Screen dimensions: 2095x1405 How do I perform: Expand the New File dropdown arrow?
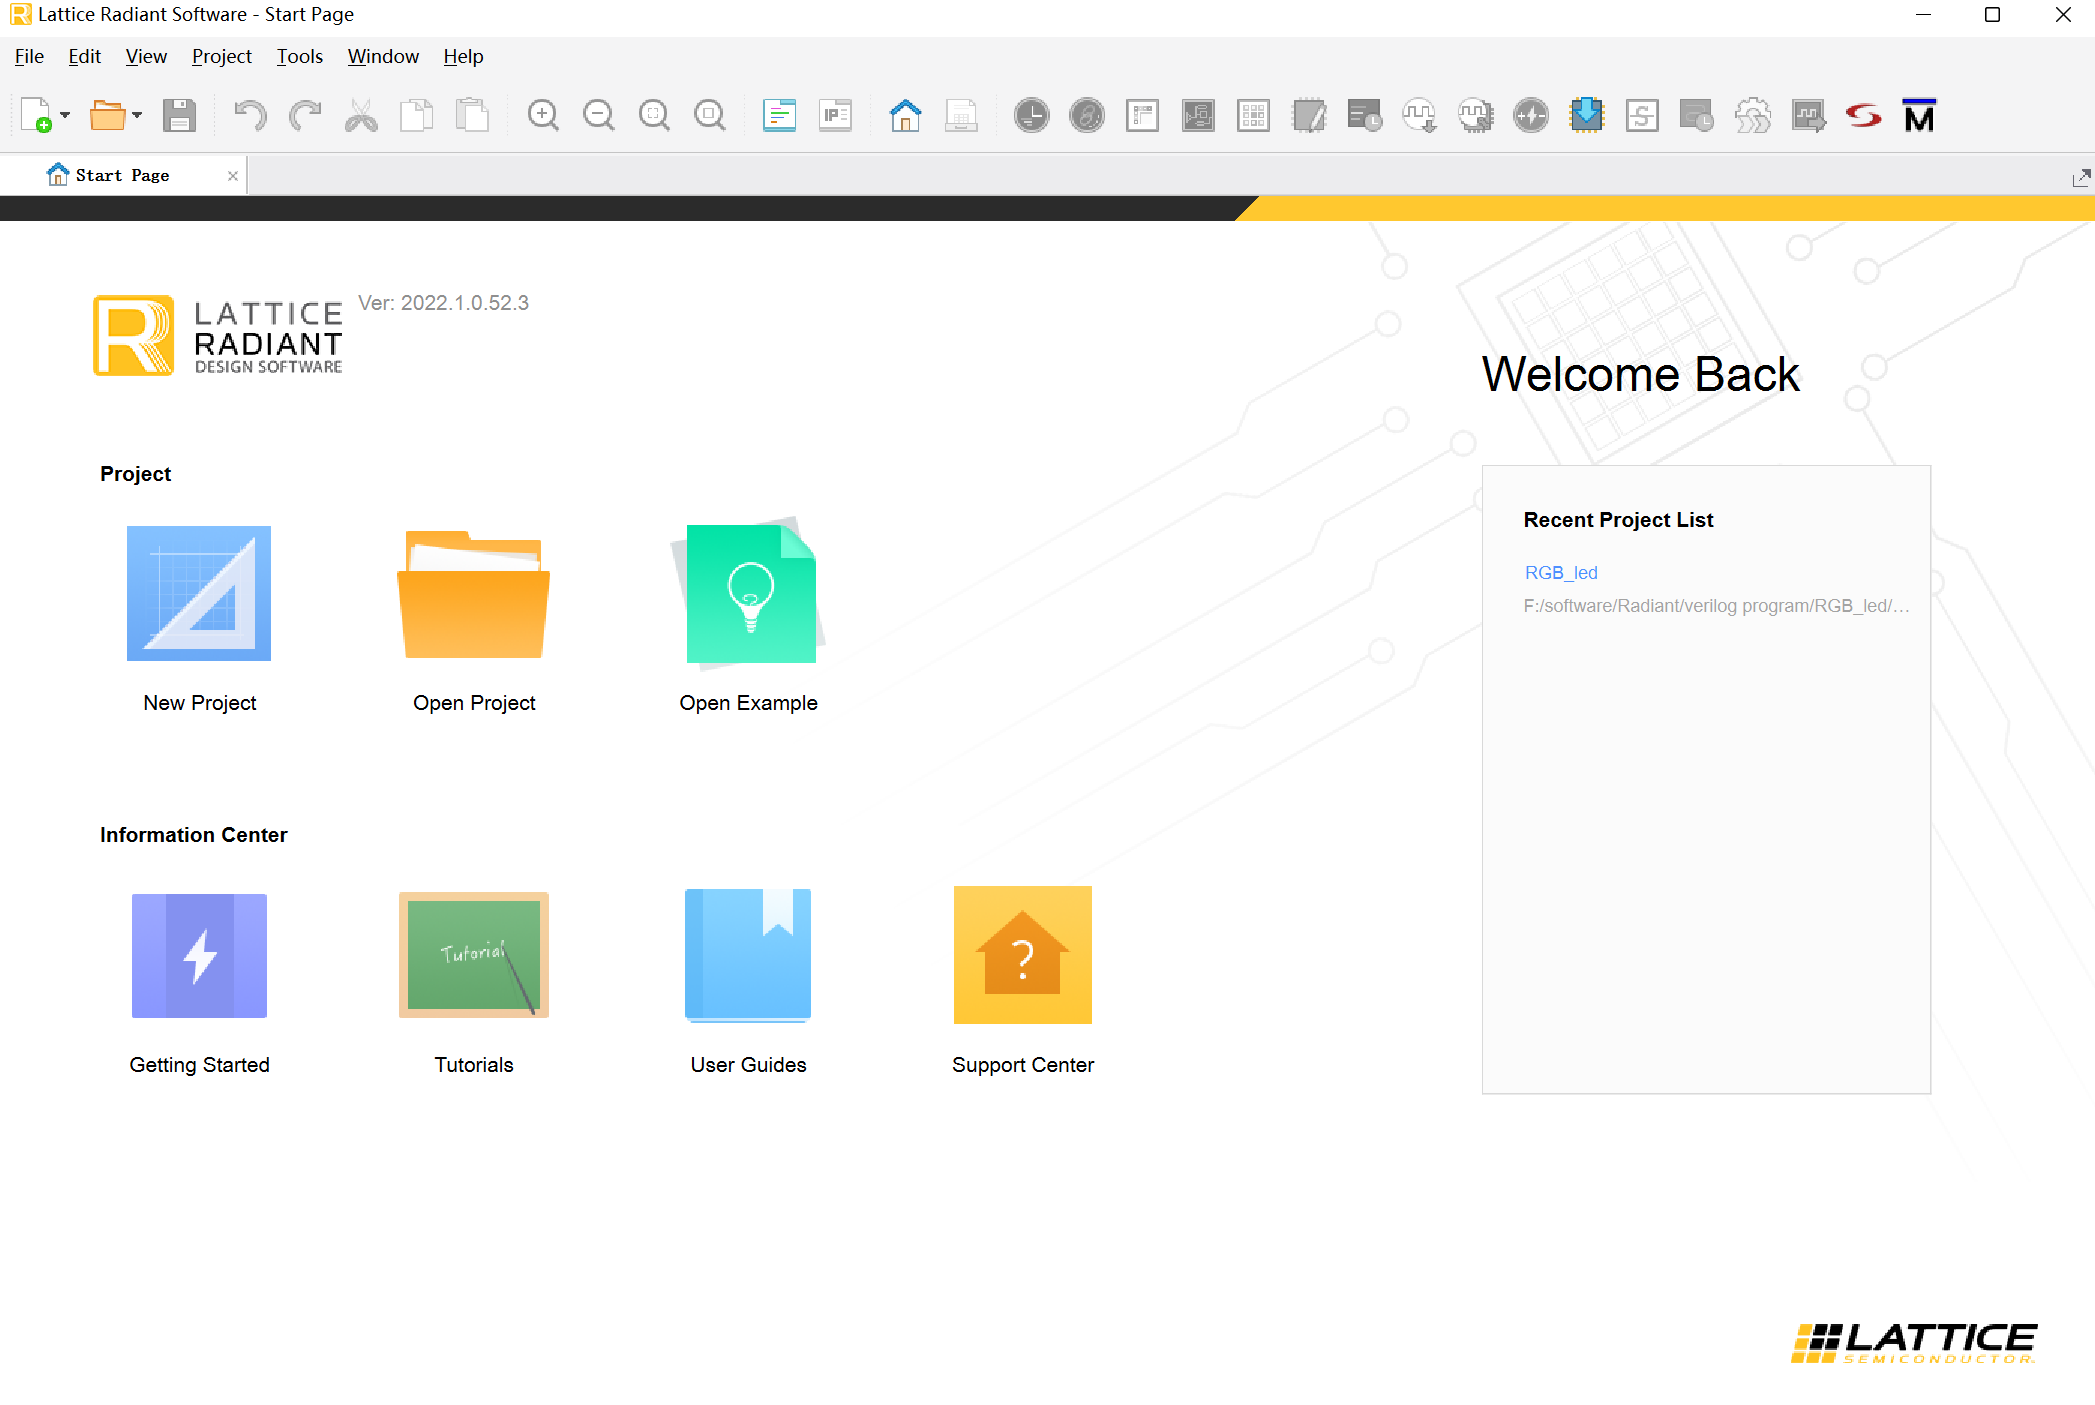coord(65,116)
